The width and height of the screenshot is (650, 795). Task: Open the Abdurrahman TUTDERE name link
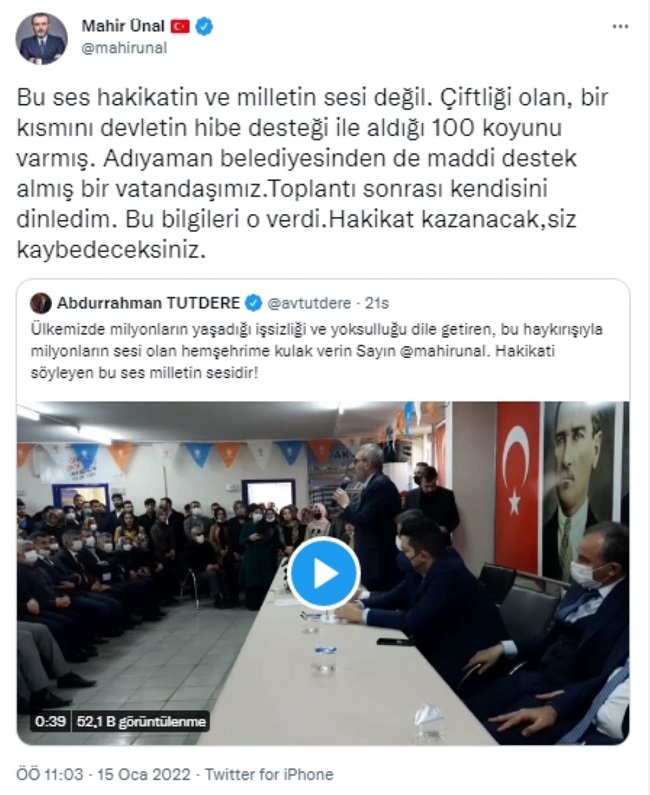pyautogui.click(x=148, y=303)
